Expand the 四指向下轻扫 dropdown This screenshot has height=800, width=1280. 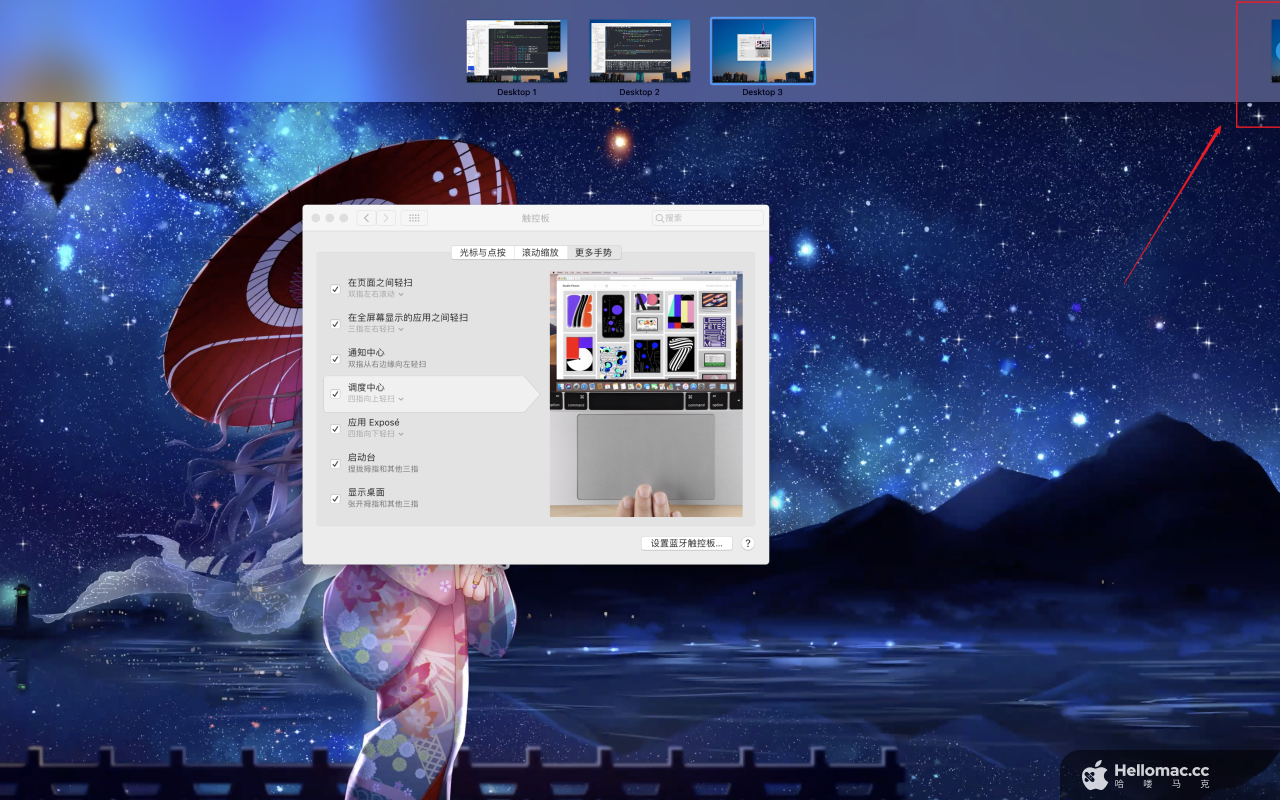[376, 434]
